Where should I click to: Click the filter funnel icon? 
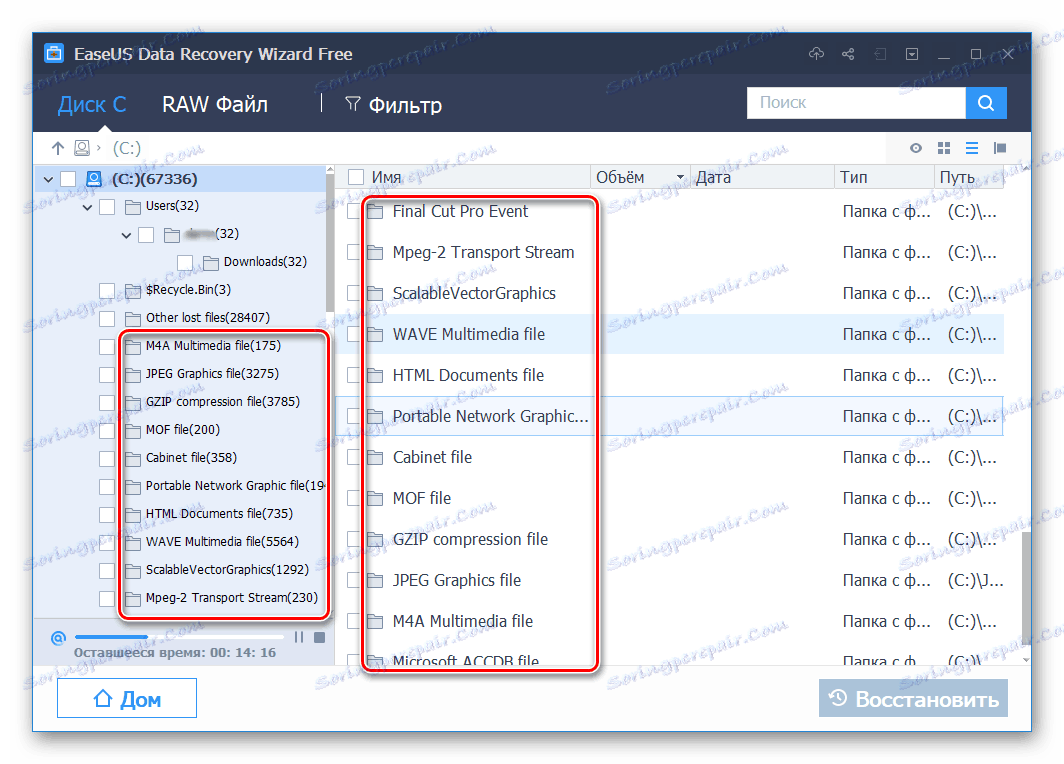point(352,104)
